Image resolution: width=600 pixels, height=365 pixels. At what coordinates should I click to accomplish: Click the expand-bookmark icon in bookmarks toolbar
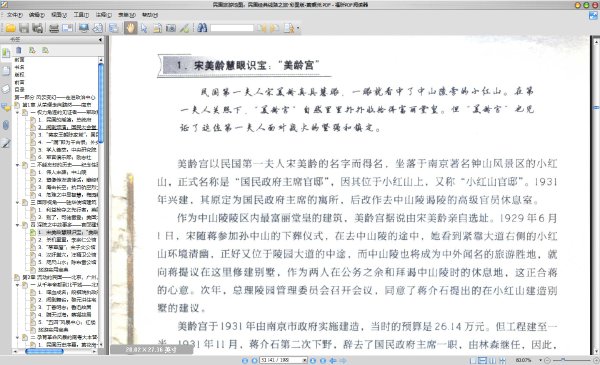(32, 50)
